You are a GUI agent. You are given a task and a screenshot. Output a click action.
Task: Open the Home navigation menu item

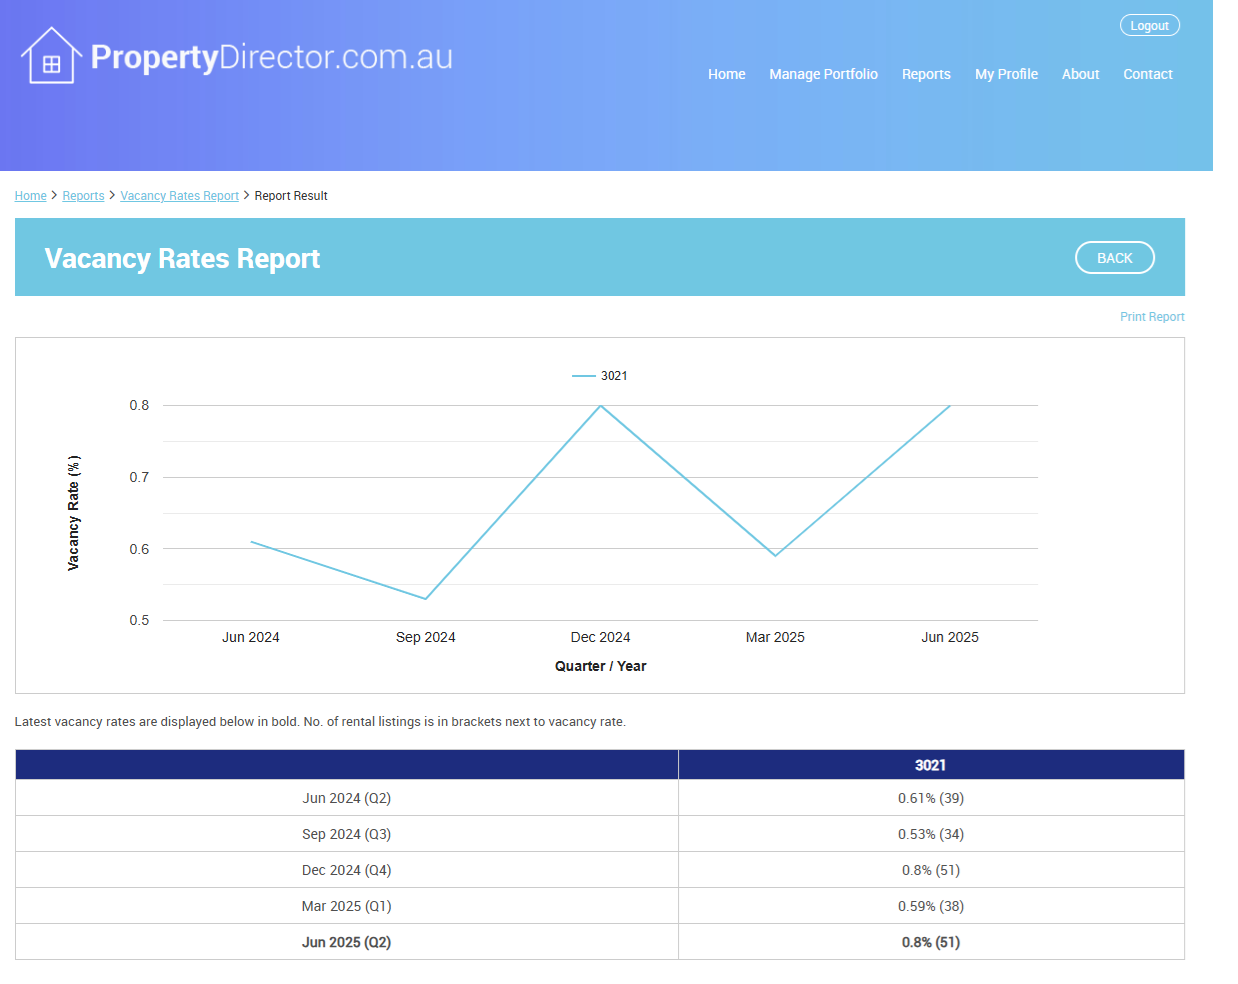tap(726, 74)
